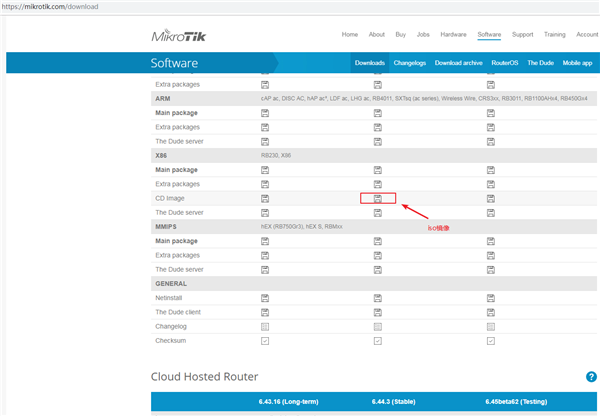
Task: Download X86 The Dude server Long-term
Action: pos(265,213)
